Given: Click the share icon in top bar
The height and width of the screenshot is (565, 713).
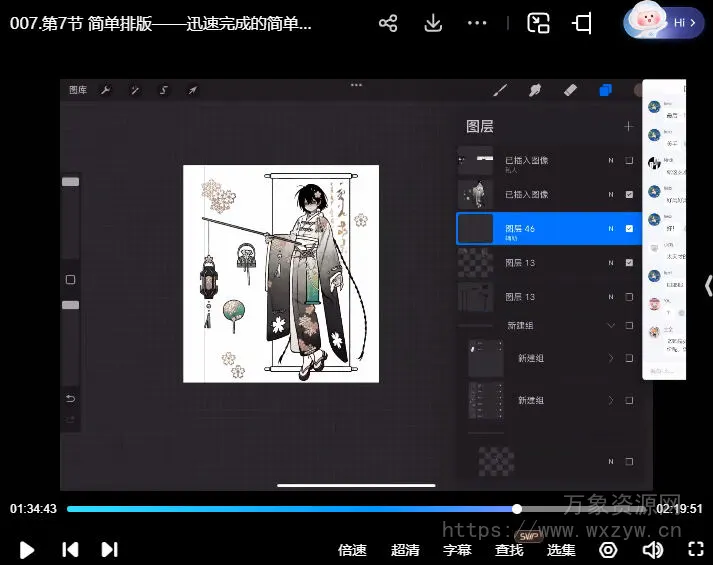Looking at the screenshot, I should pos(389,23).
